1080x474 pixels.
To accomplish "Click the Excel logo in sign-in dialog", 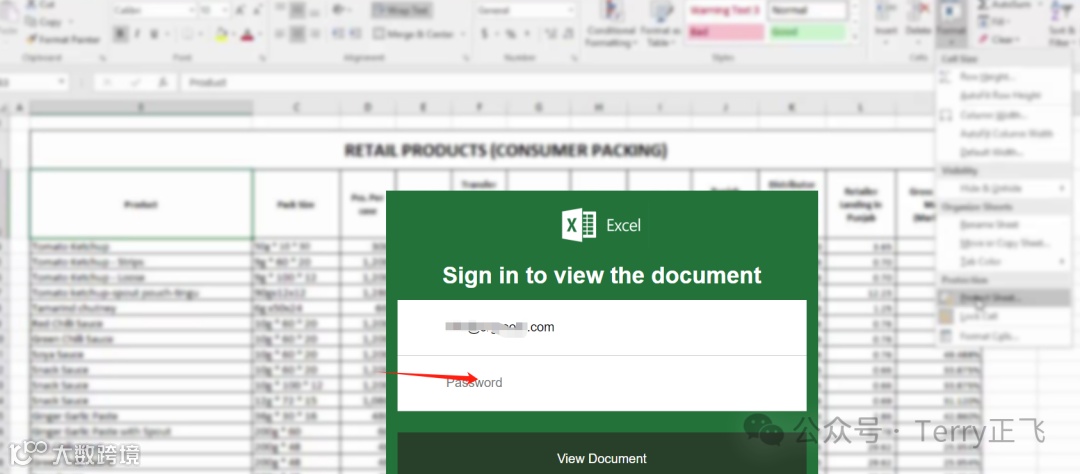I will tap(579, 225).
